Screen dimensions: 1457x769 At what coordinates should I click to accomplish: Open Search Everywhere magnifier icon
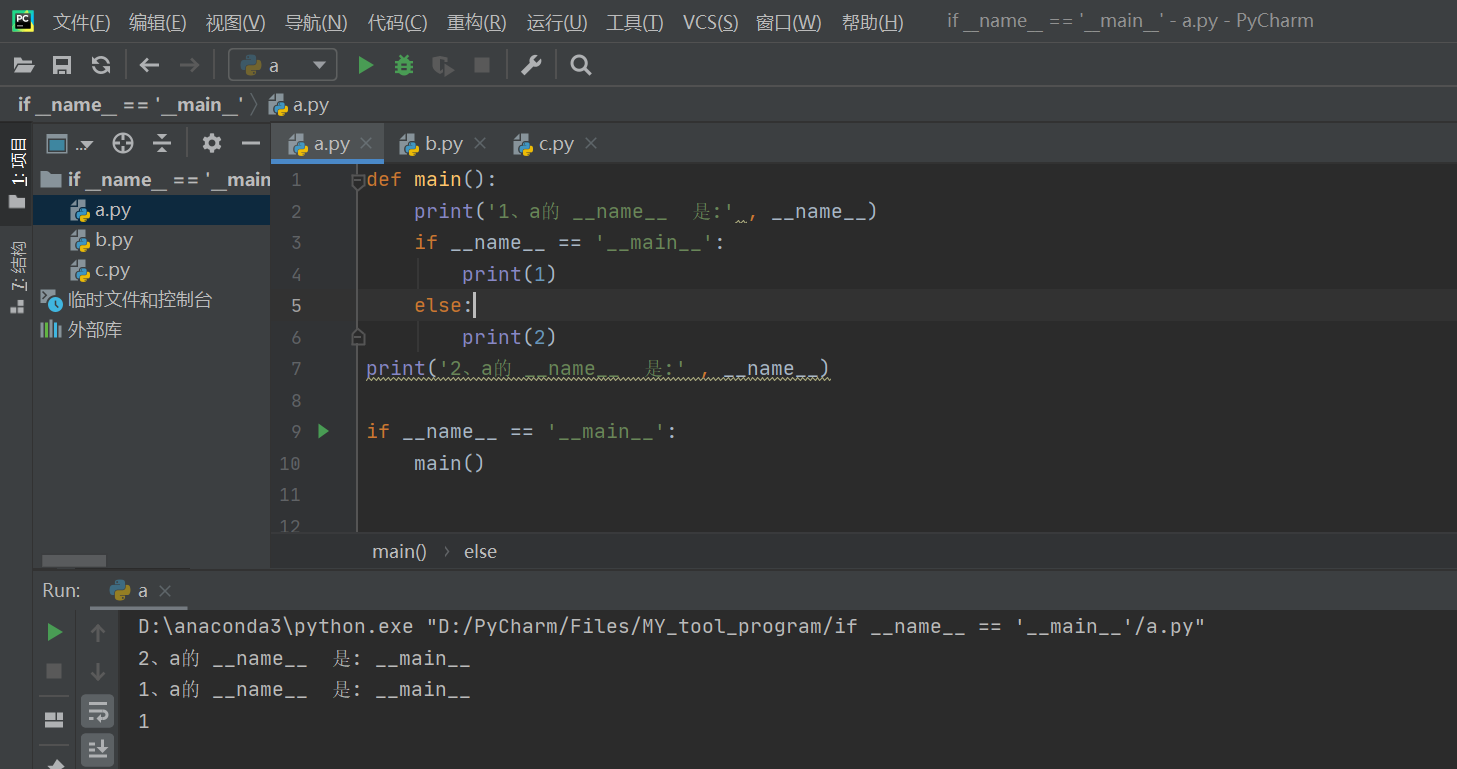coord(580,66)
